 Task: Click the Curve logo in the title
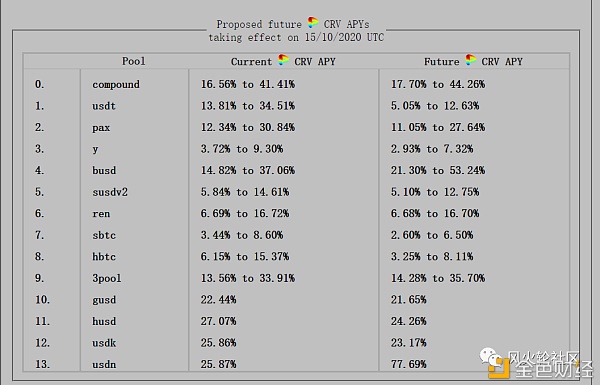click(313, 23)
